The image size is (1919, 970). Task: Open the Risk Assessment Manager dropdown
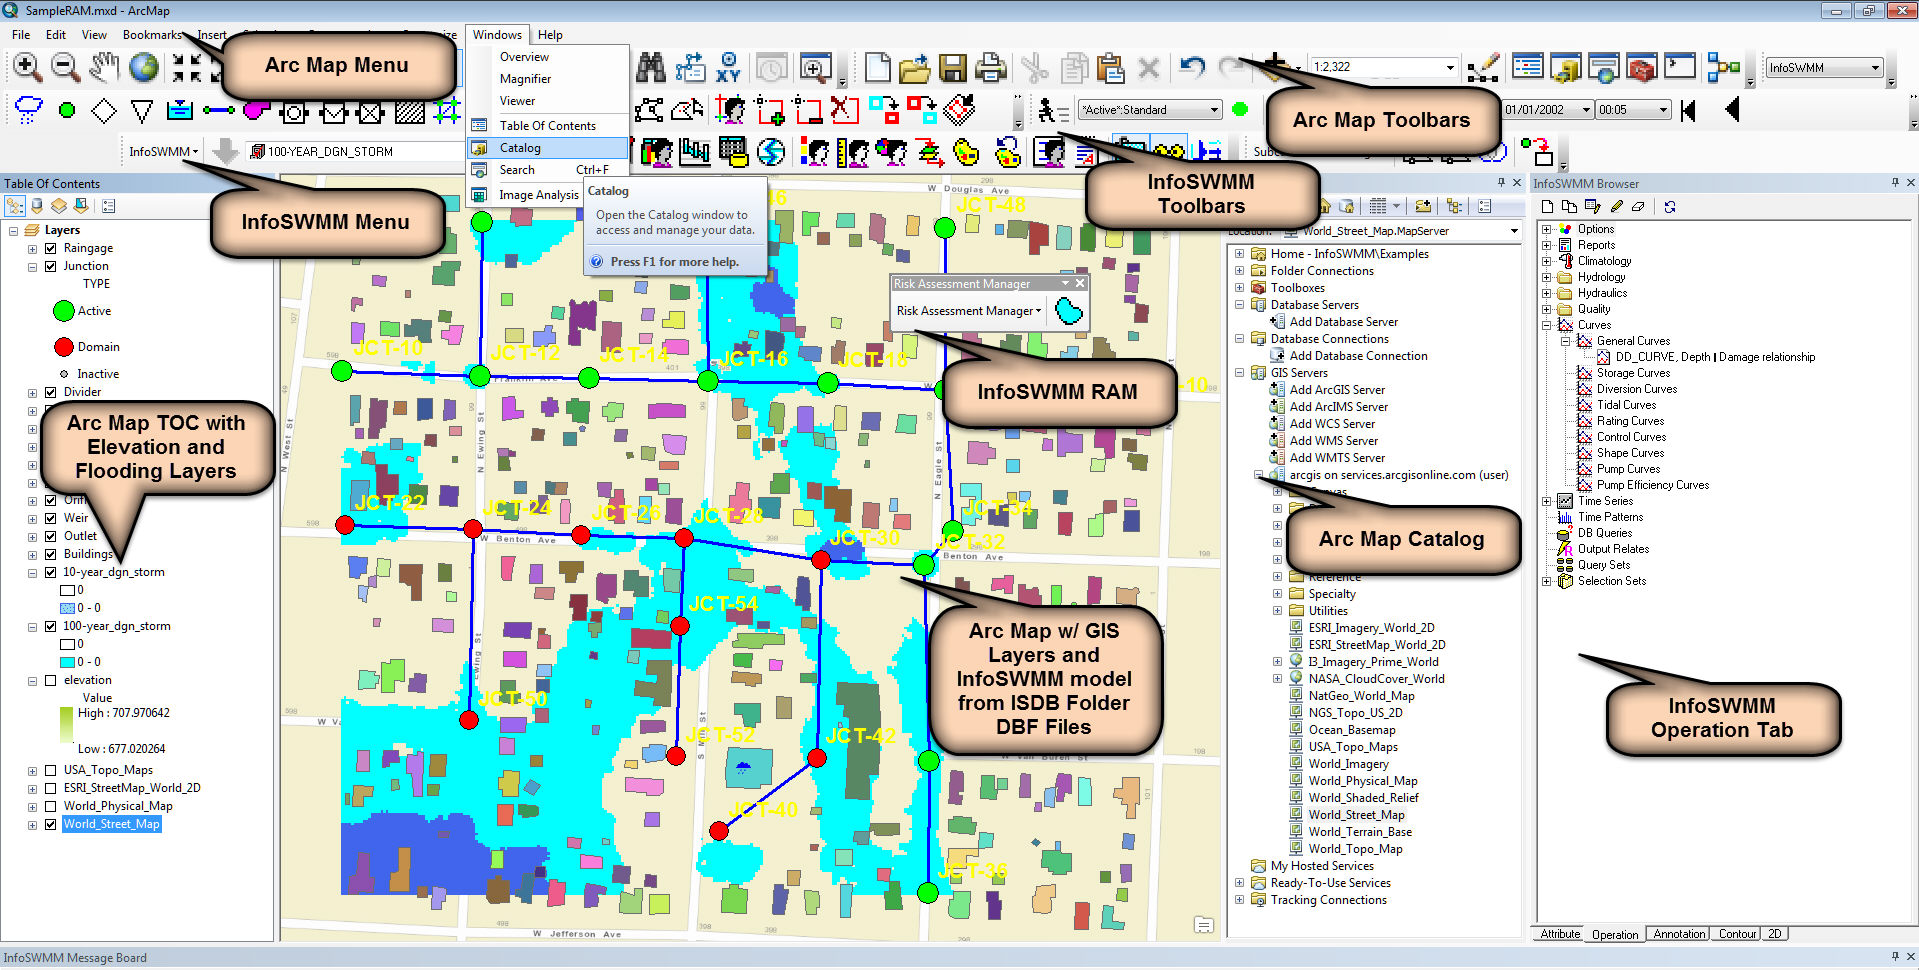tap(969, 311)
